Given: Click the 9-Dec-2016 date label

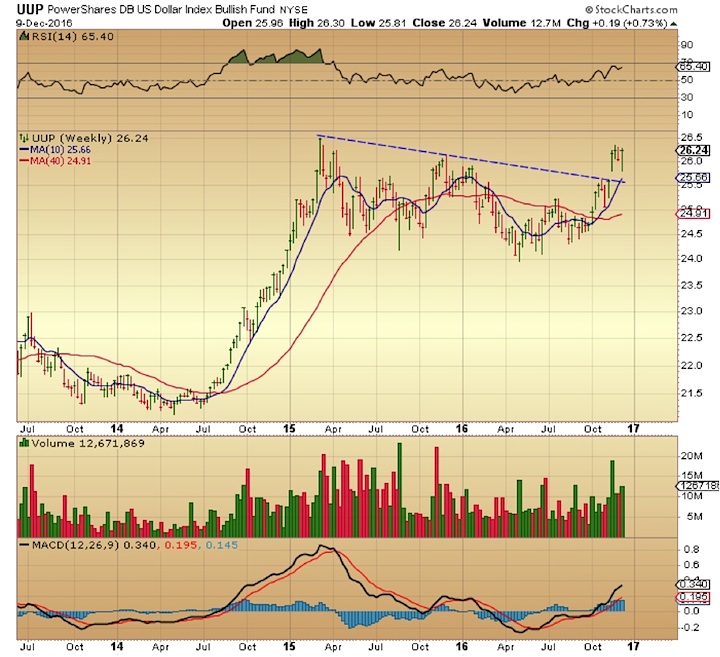Looking at the screenshot, I should click(x=44, y=23).
